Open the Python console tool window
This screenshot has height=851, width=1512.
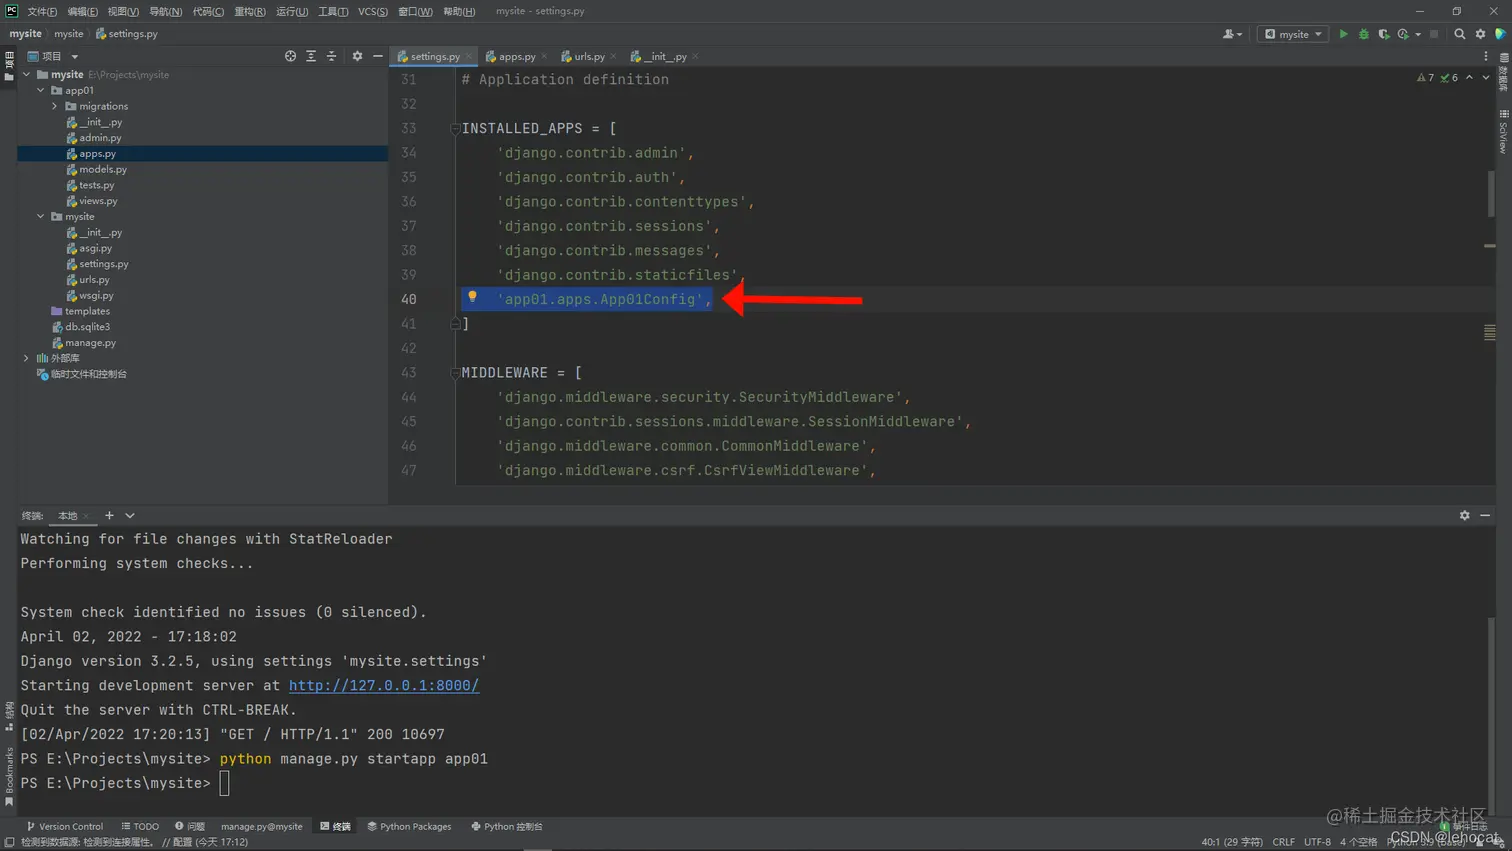coord(506,826)
